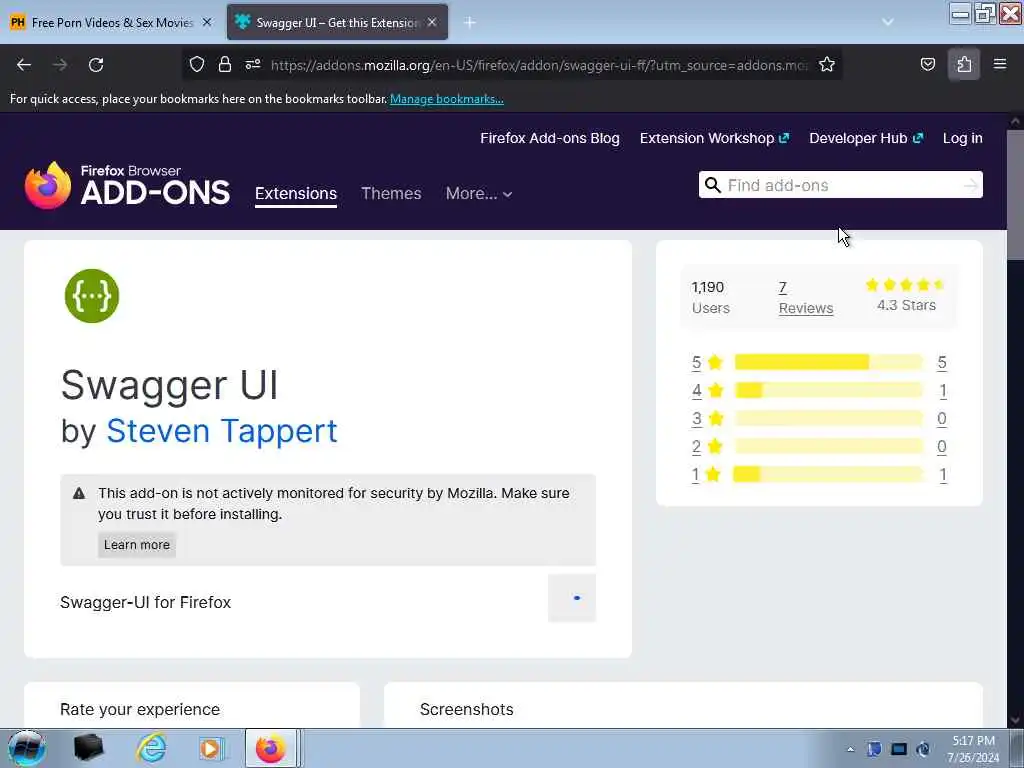This screenshot has width=1024, height=768.
Task: Click the padlock site security icon
Action: [x=225, y=64]
